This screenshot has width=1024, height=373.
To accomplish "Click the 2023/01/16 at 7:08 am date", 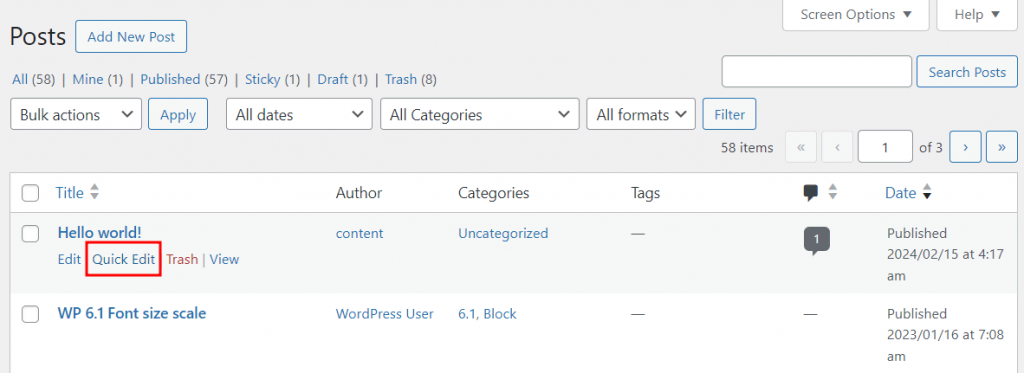I will [x=946, y=336].
